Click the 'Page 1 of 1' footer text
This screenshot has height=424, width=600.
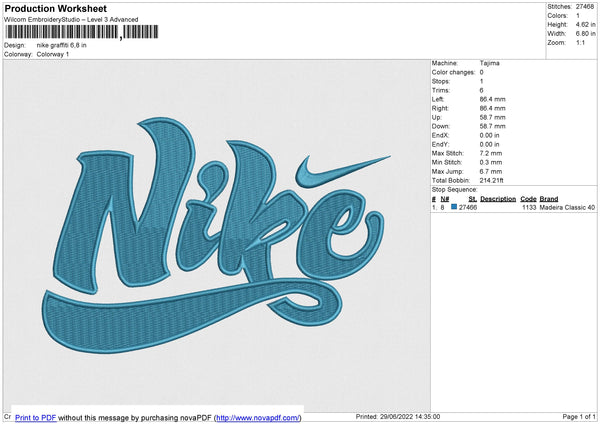pyautogui.click(x=579, y=417)
